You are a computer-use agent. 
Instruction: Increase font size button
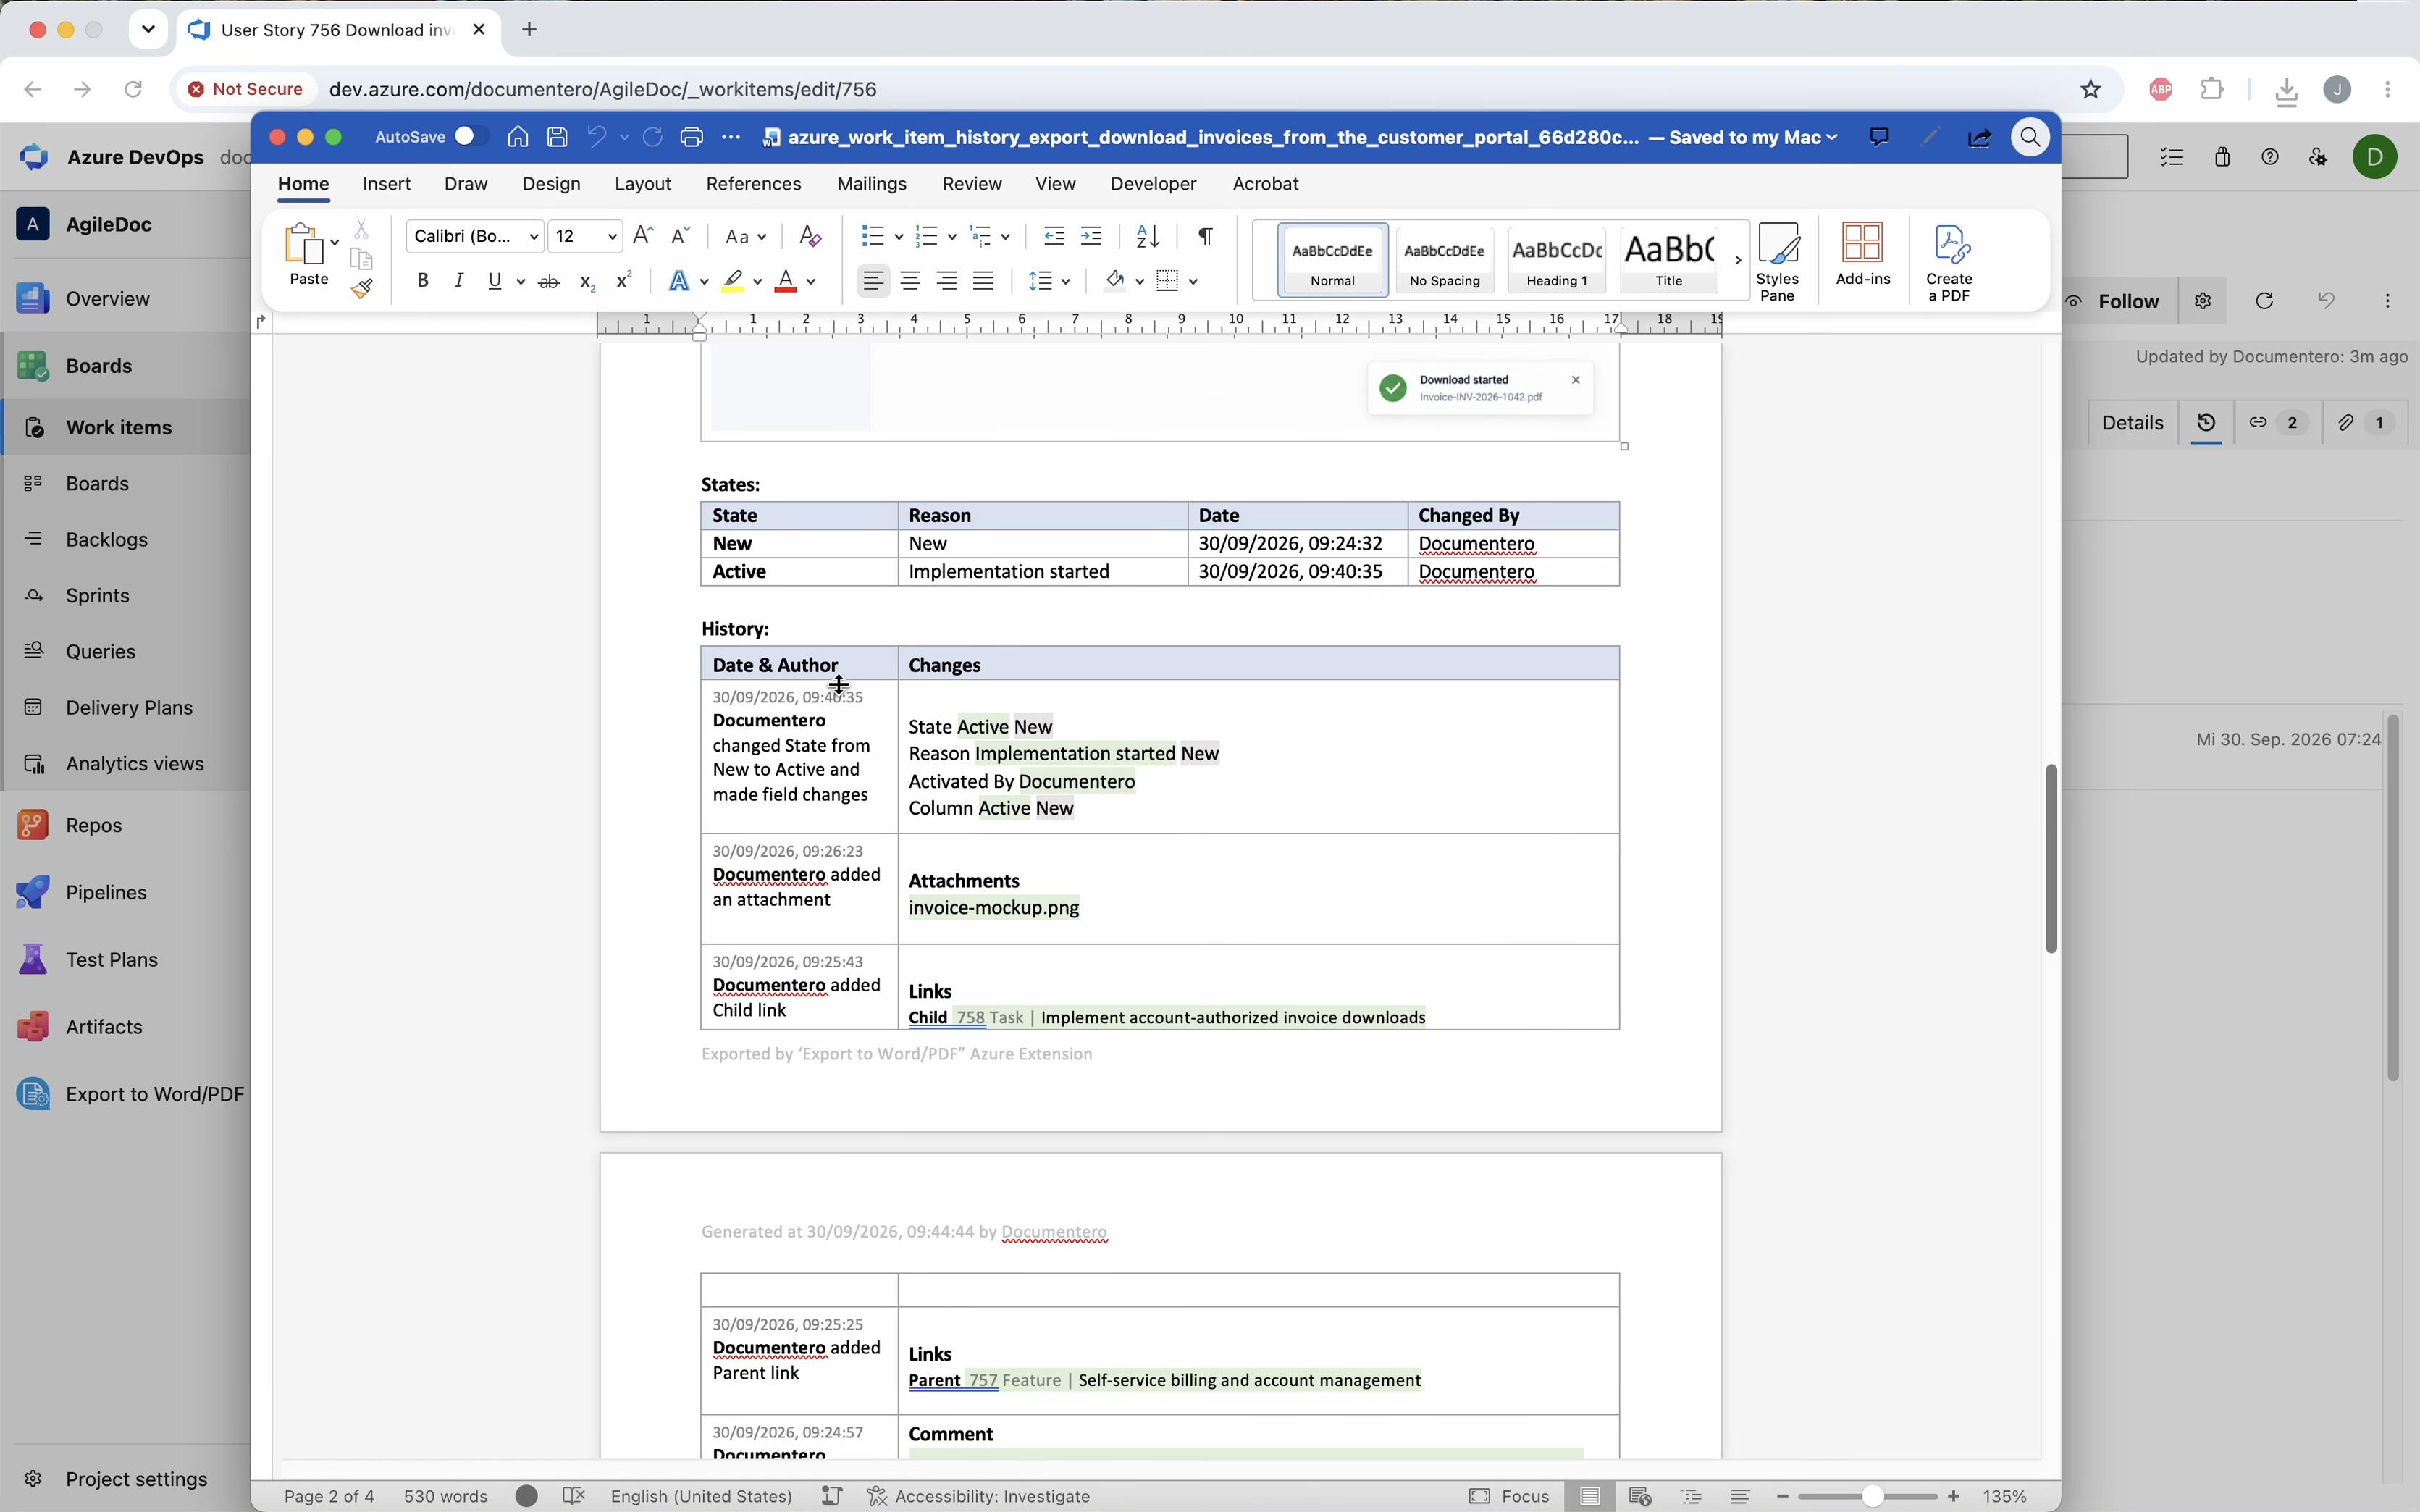[x=644, y=236]
